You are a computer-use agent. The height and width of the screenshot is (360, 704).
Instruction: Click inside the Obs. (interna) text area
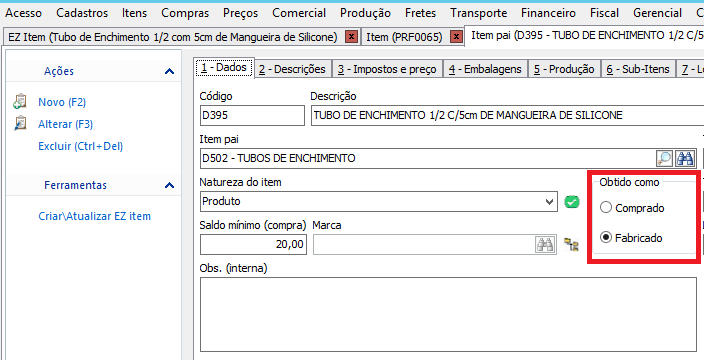coord(448,314)
